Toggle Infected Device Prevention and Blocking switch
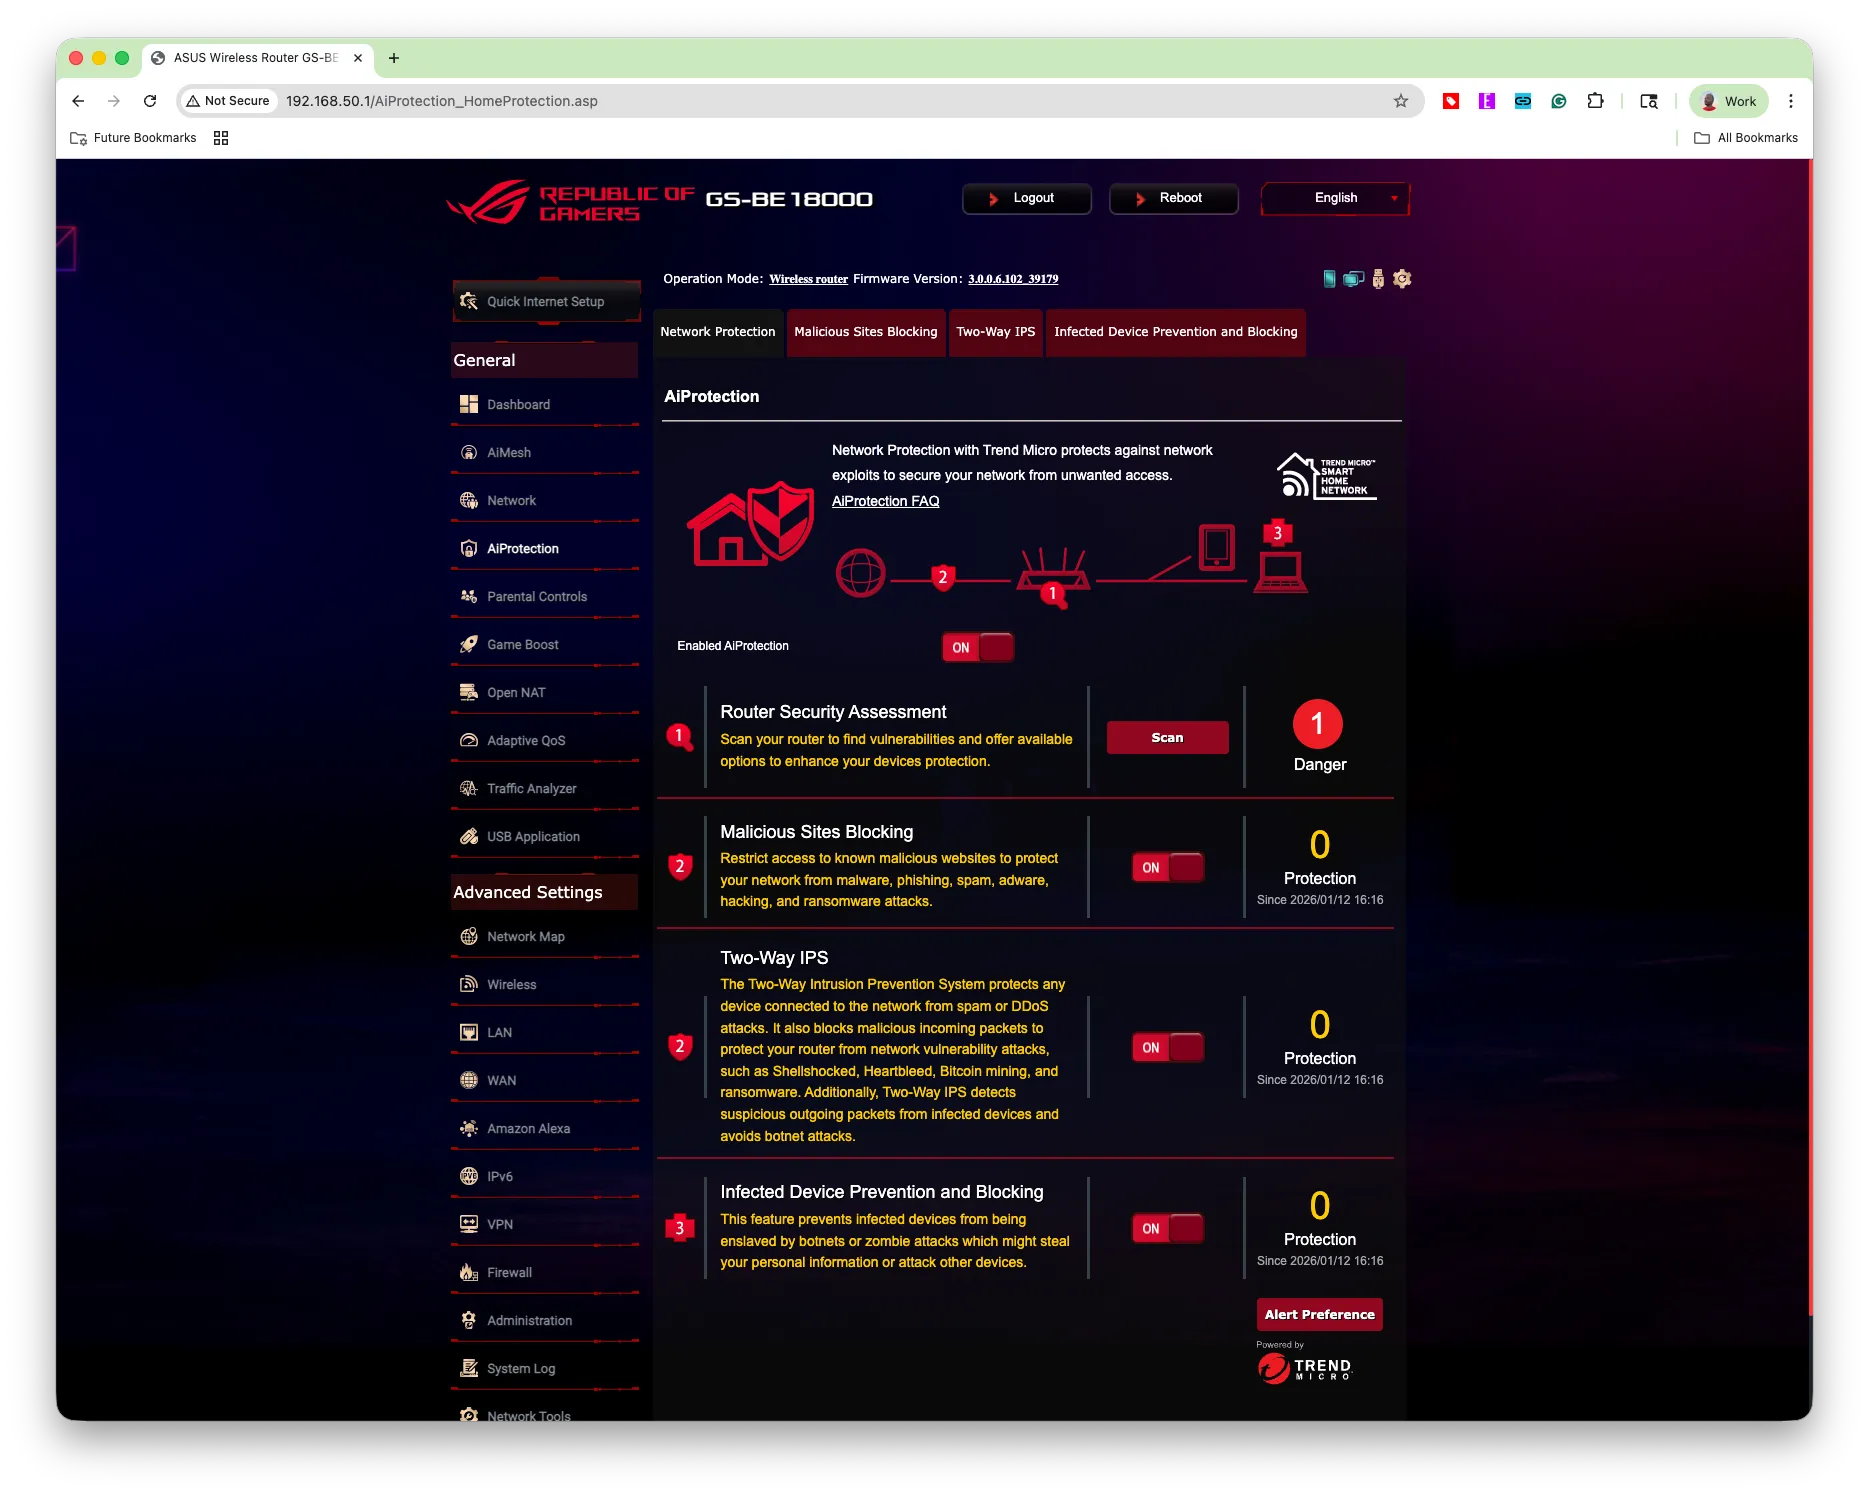Image resolution: width=1869 pixels, height=1495 pixels. click(1167, 1228)
